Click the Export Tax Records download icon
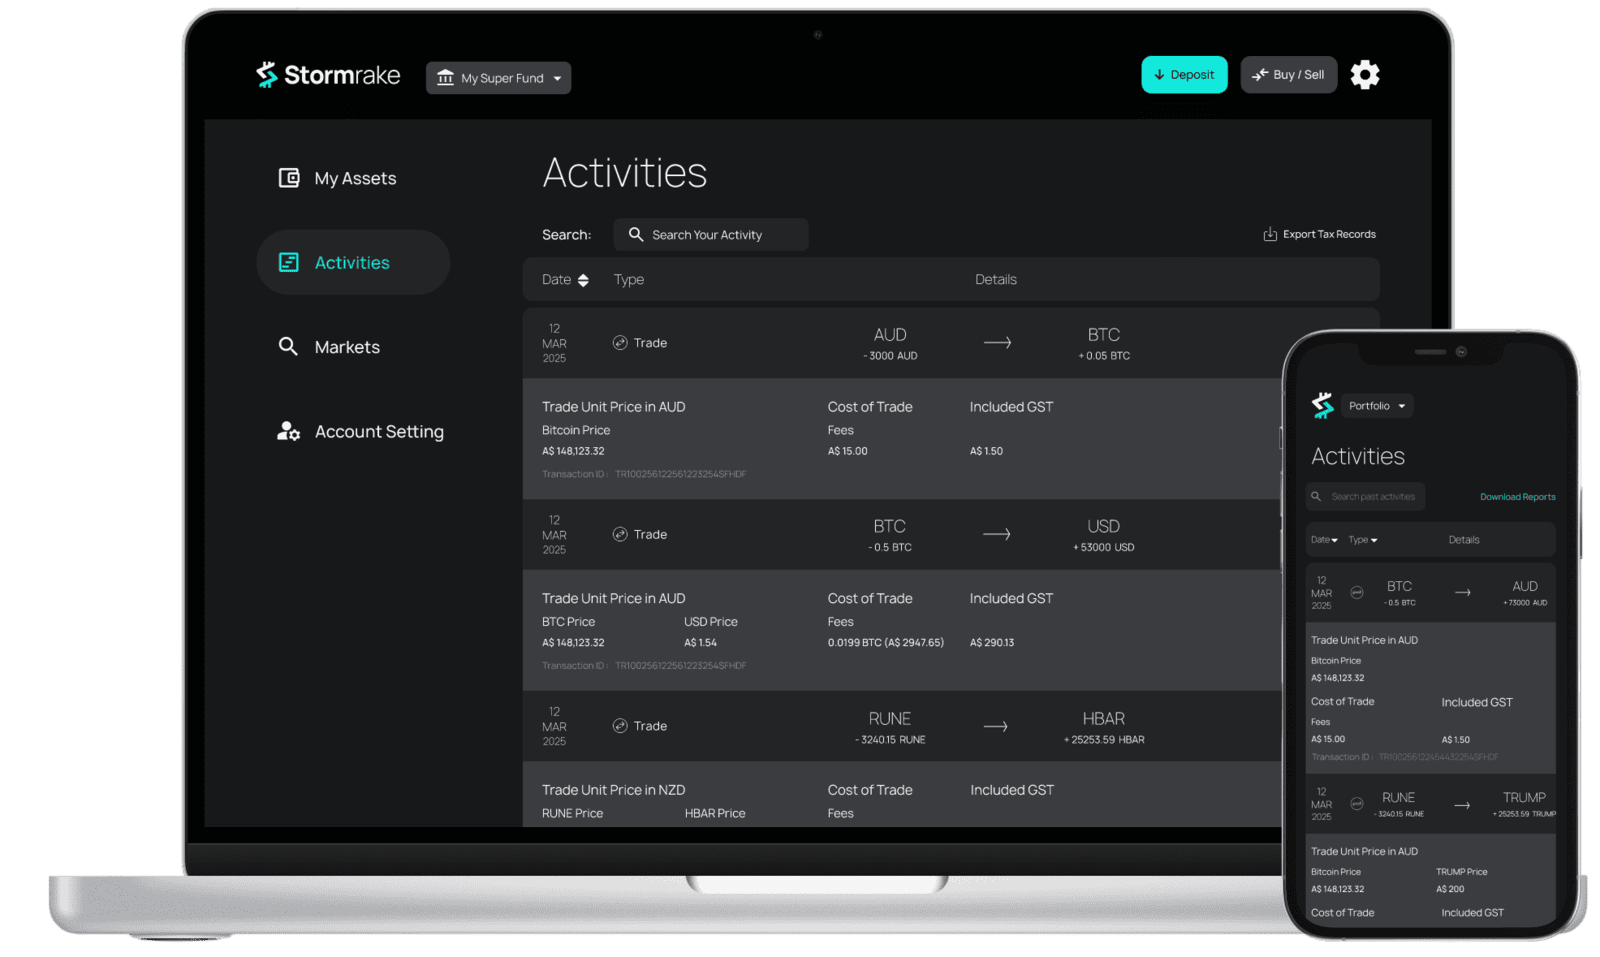Viewport: 1600px width, 957px height. pos(1270,234)
